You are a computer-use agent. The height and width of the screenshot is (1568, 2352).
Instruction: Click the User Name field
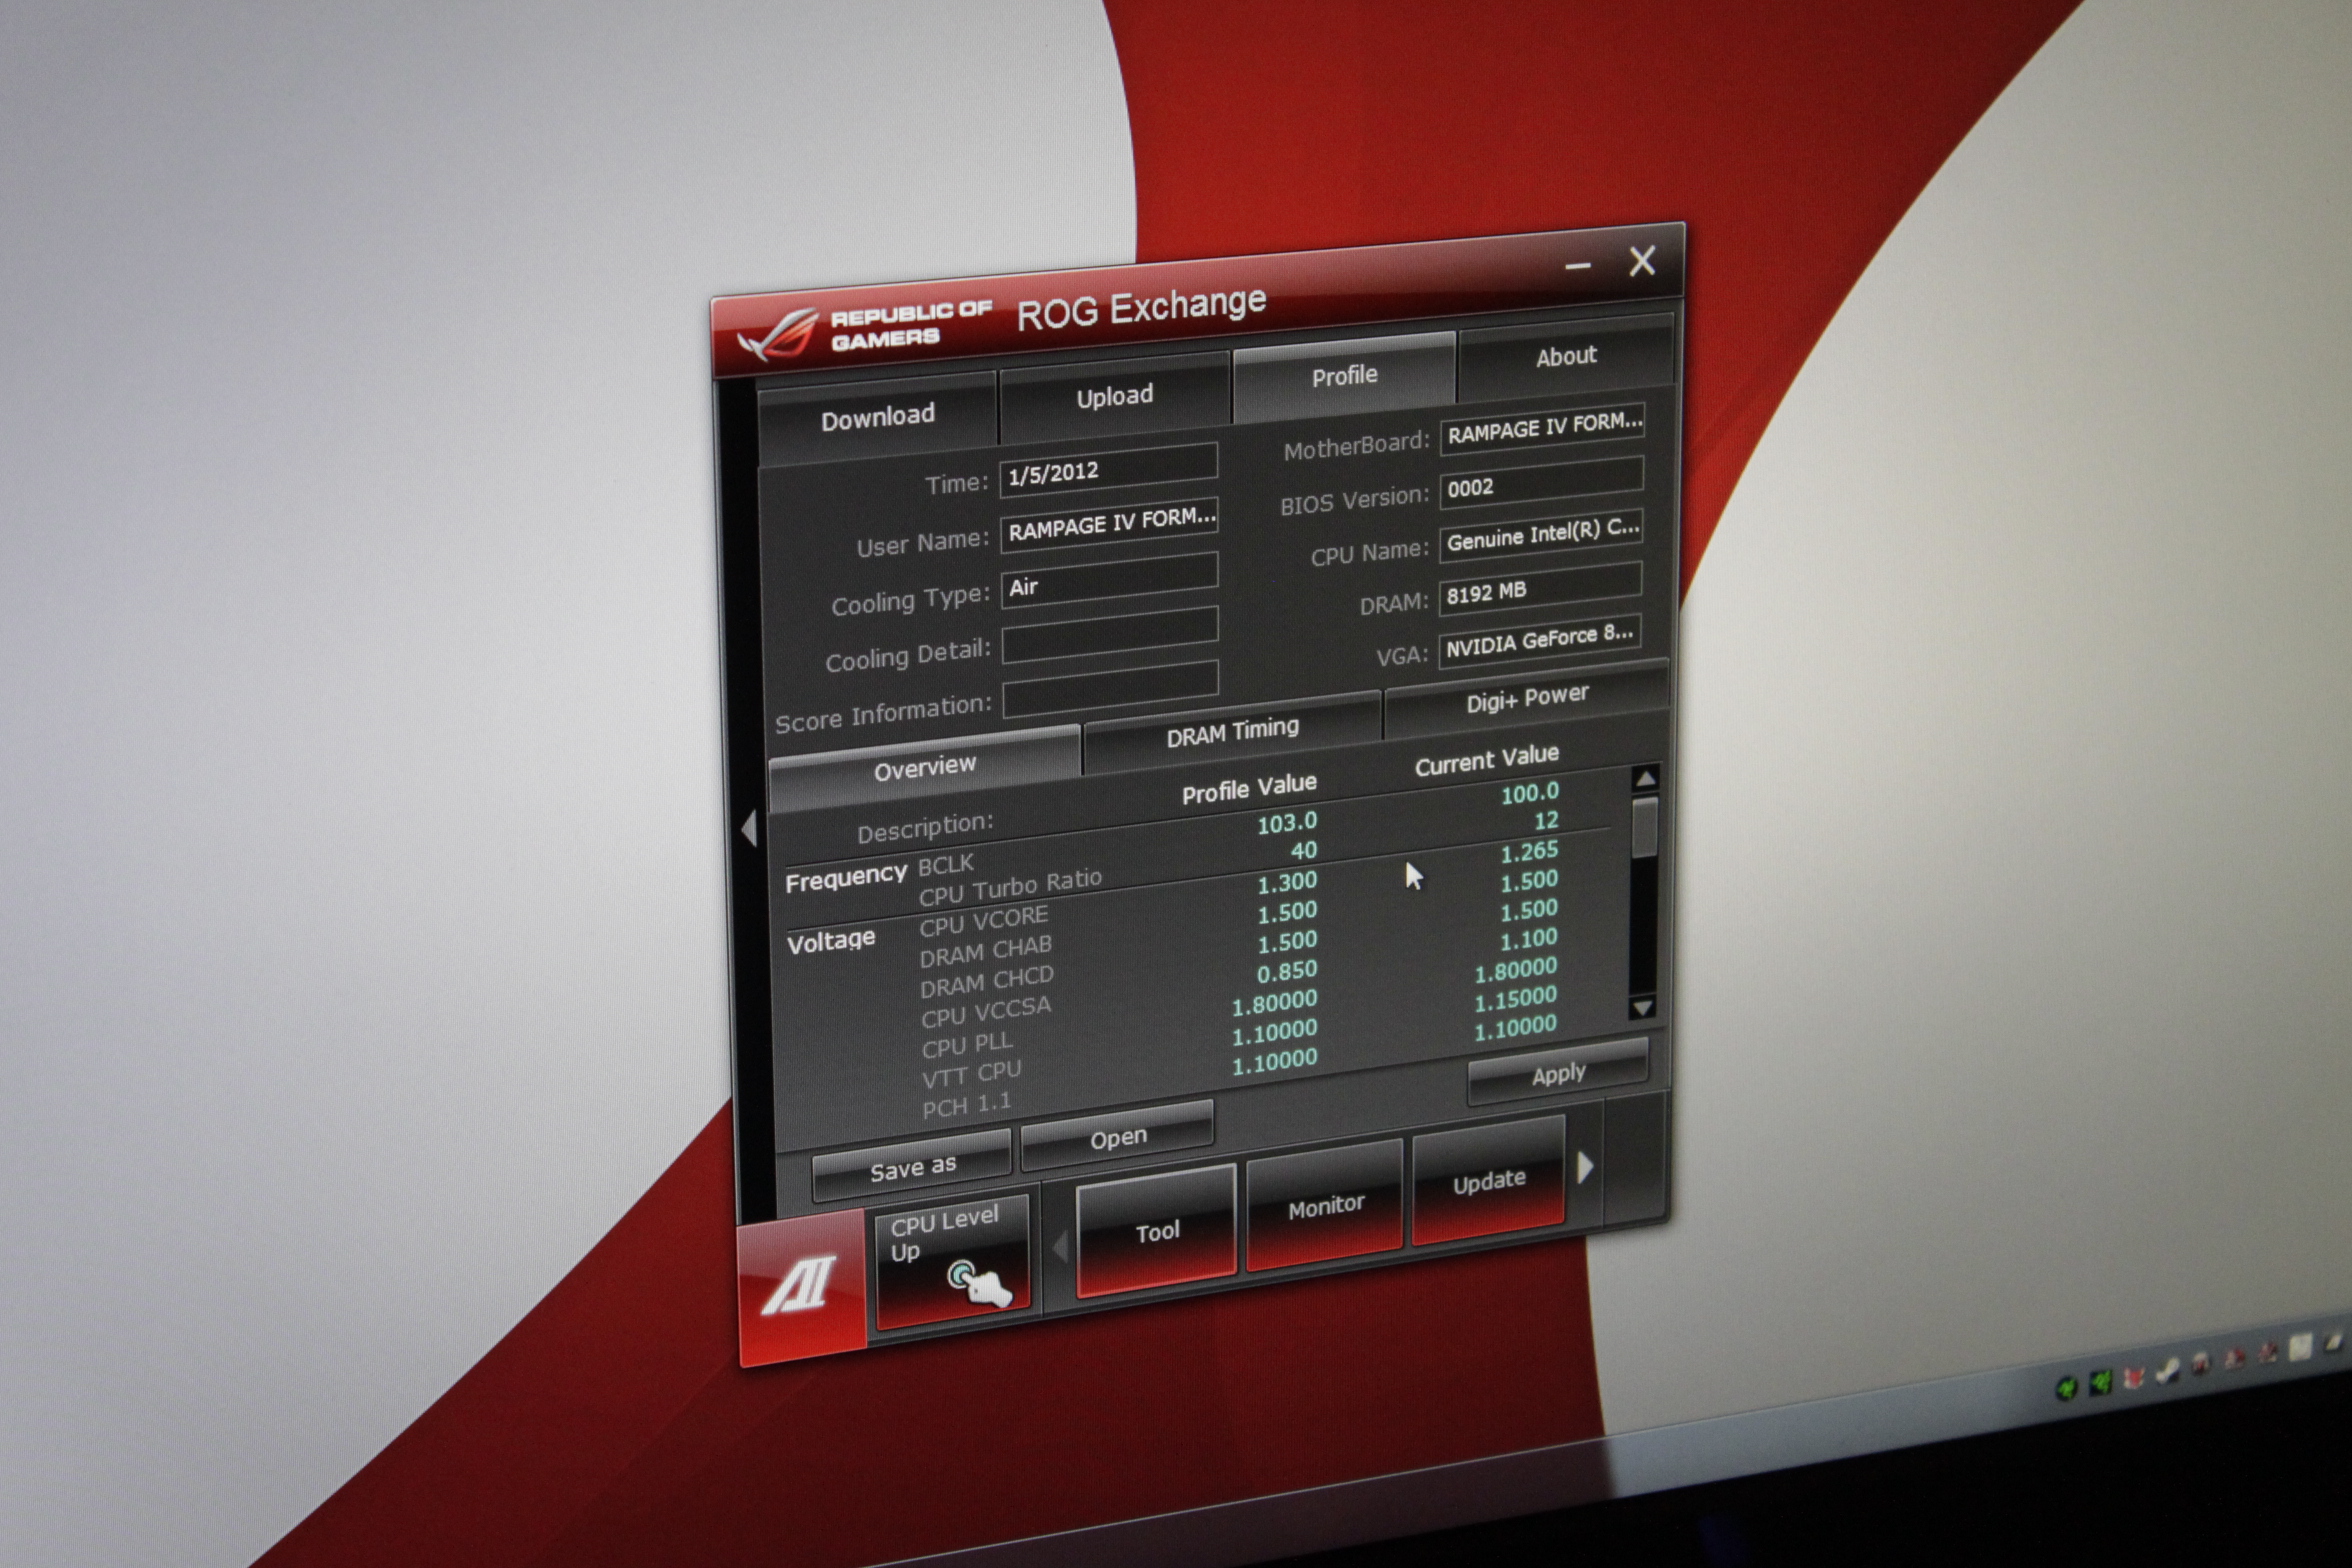1110,523
